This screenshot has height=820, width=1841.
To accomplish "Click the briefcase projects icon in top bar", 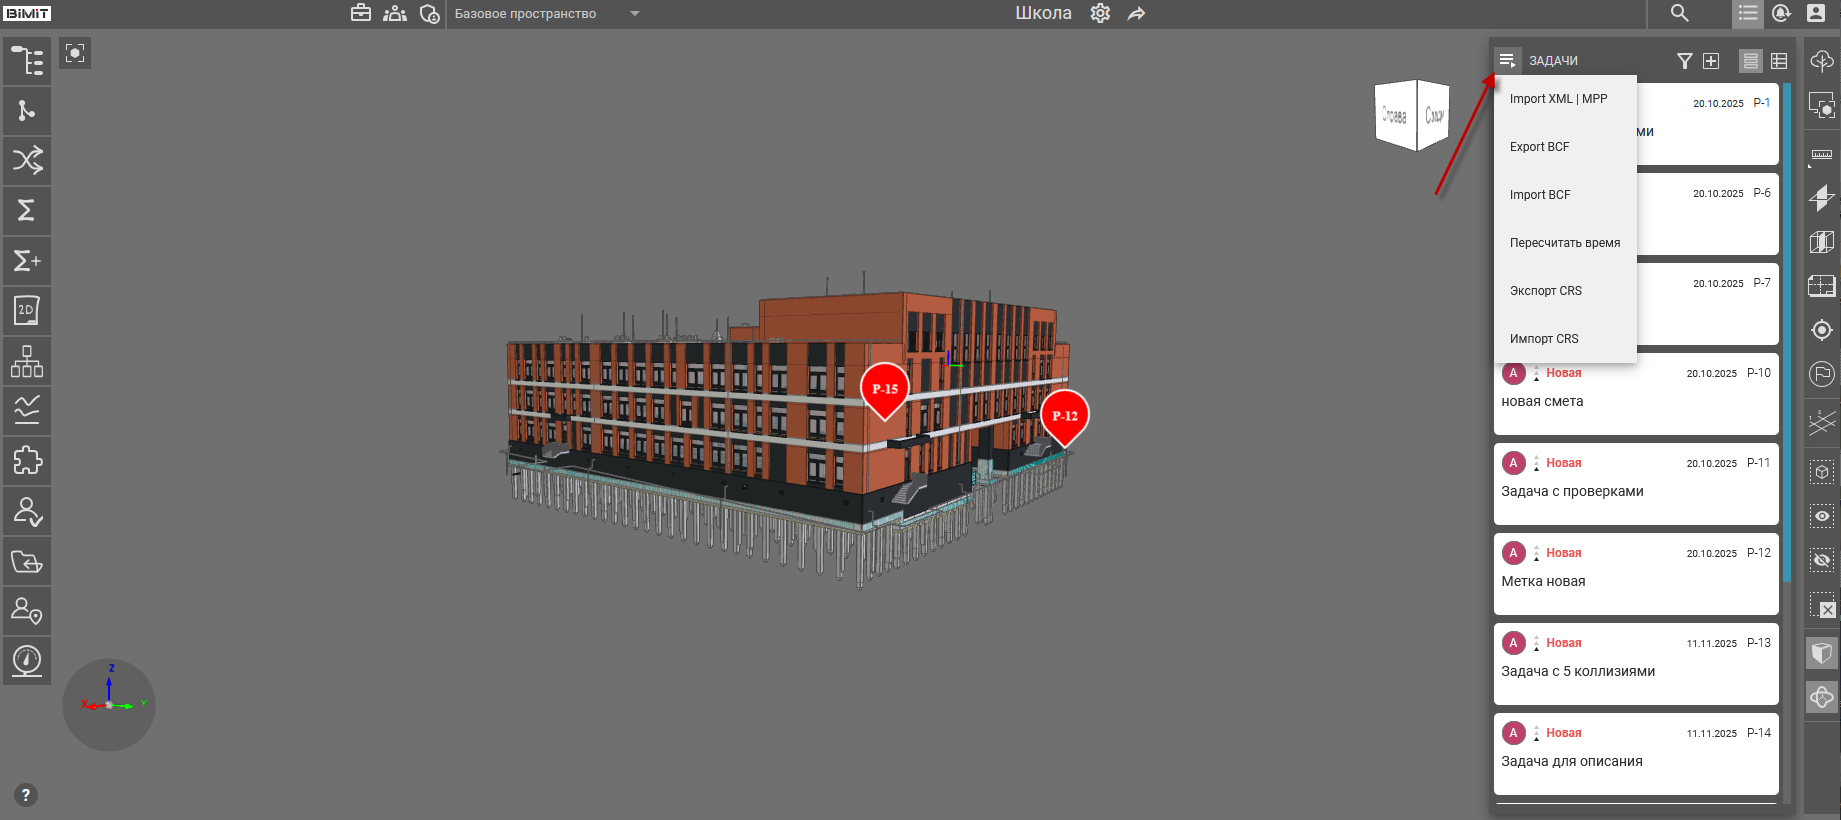I will pyautogui.click(x=361, y=13).
